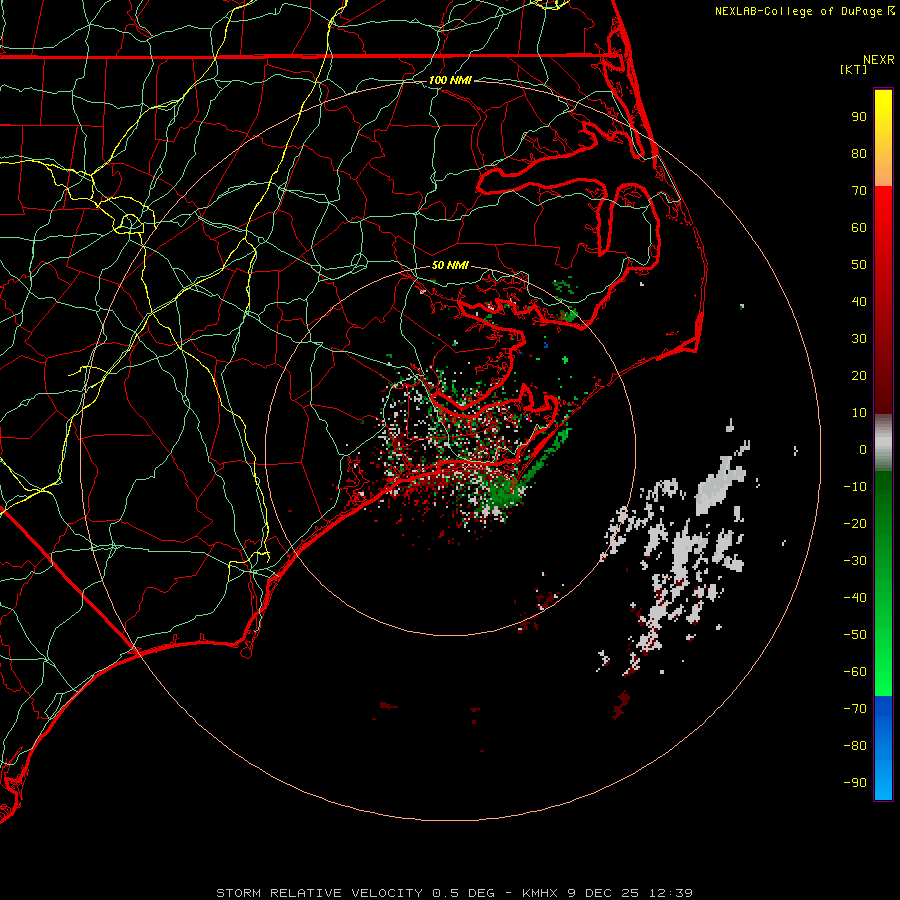Click the KMHX station identifier in caption
Image resolution: width=900 pixels, height=900 pixels.
click(x=540, y=893)
